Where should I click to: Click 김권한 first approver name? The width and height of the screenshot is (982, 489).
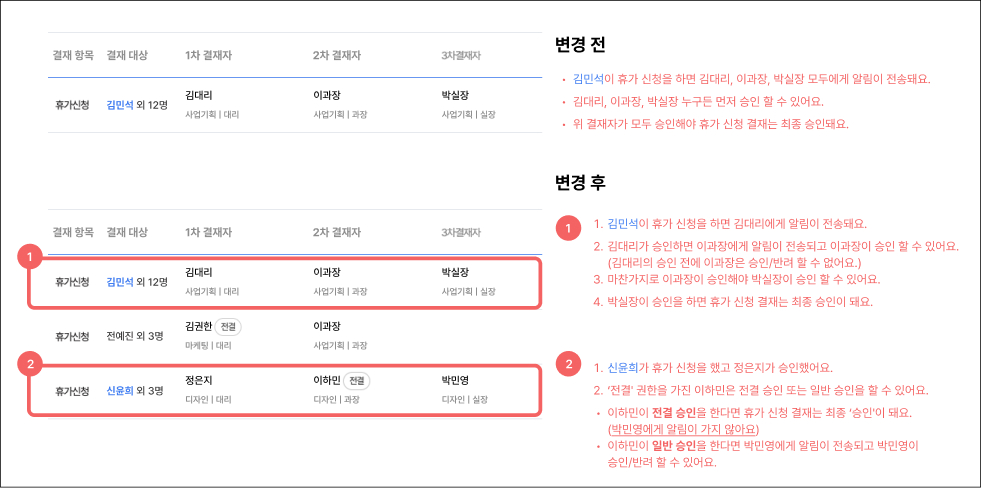tap(200, 327)
